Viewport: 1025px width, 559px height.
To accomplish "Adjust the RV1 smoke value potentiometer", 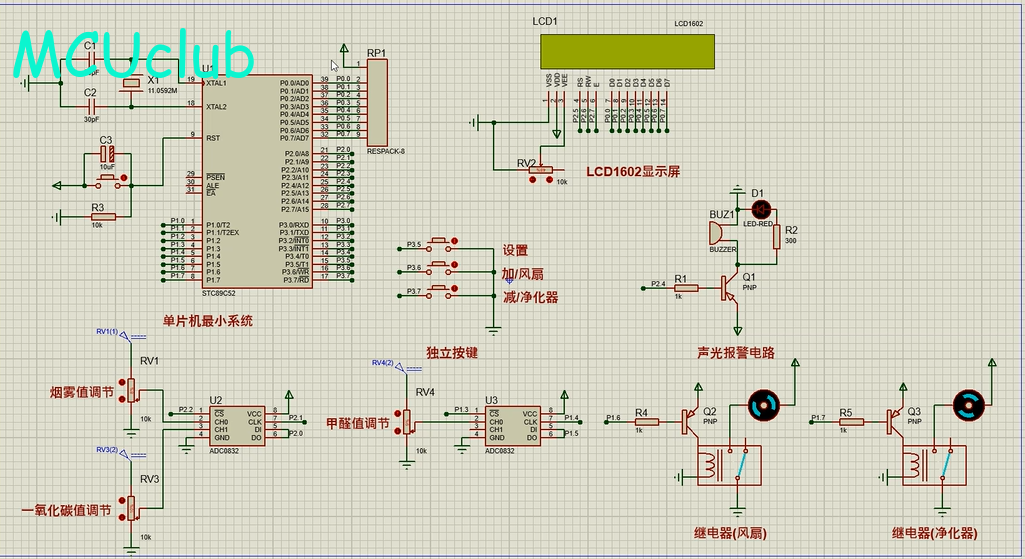I will tap(132, 391).
